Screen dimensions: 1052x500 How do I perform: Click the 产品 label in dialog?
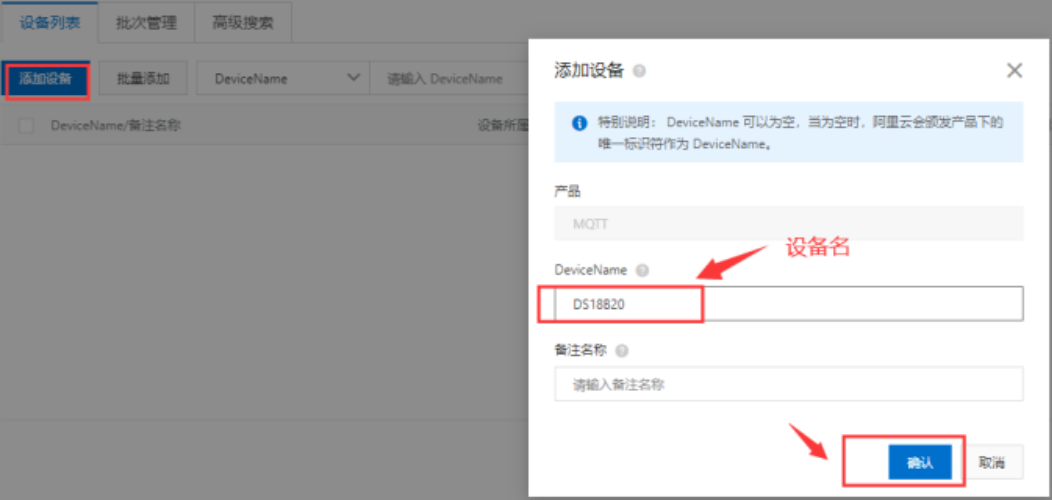[x=568, y=191]
